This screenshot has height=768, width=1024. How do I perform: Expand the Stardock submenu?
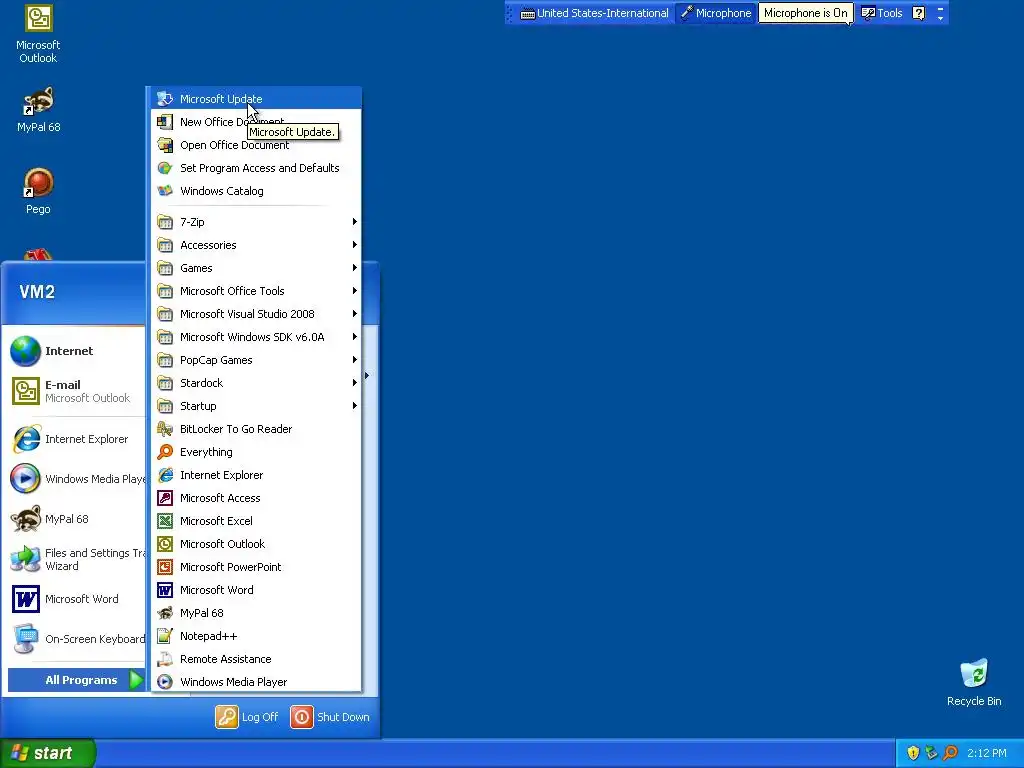[256, 383]
